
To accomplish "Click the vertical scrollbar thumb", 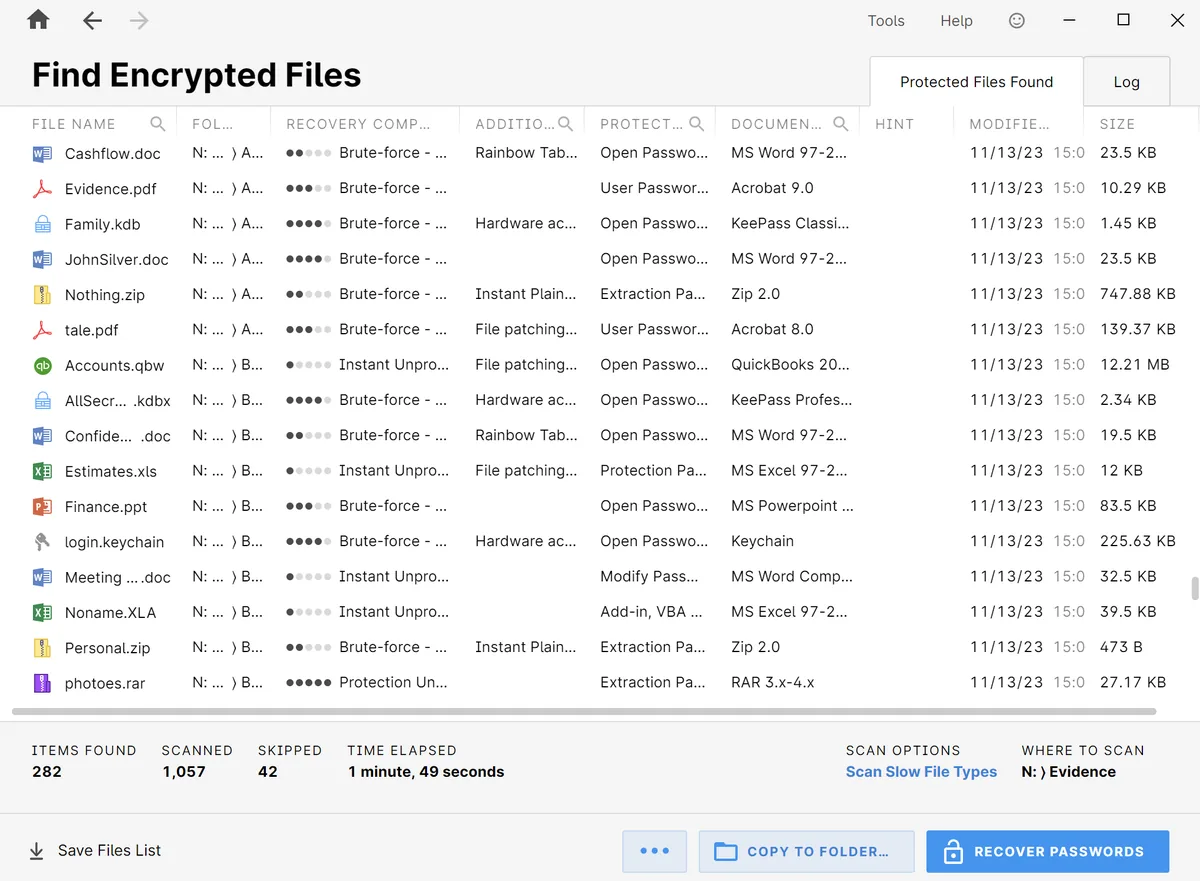I will tap(1194, 588).
